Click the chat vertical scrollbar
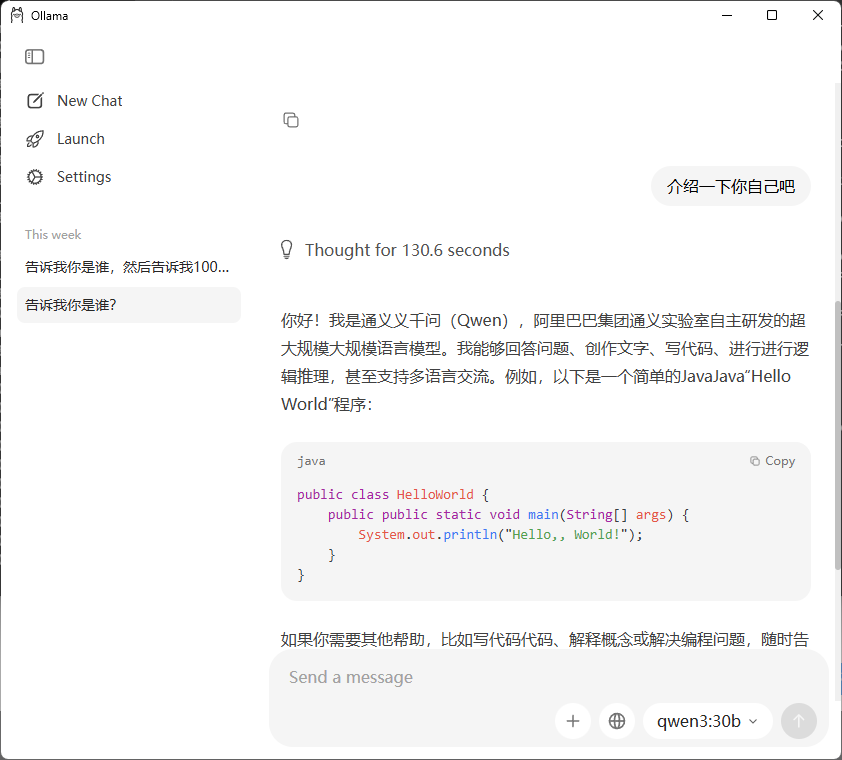Image resolution: width=842 pixels, height=760 pixels. [838, 435]
